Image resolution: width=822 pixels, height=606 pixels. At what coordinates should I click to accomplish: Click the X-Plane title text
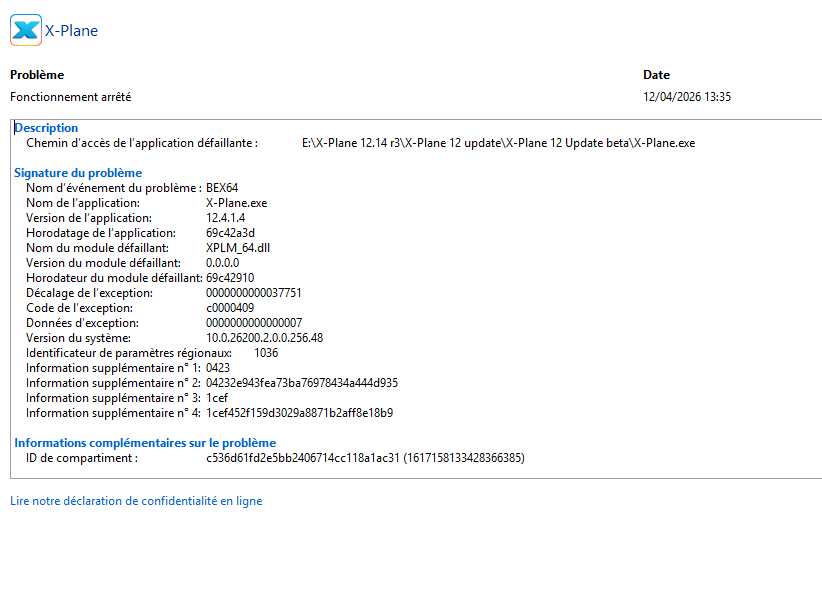click(71, 31)
